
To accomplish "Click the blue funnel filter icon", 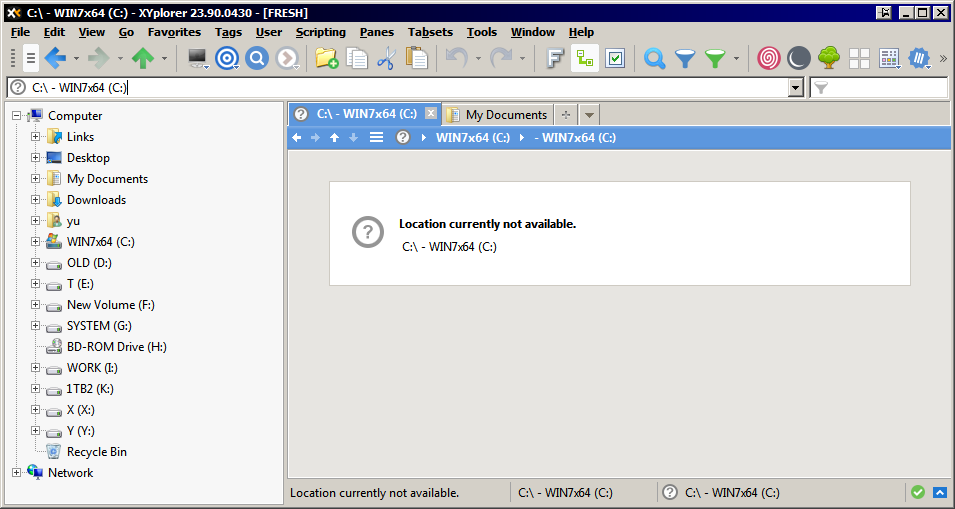I will [x=685, y=58].
